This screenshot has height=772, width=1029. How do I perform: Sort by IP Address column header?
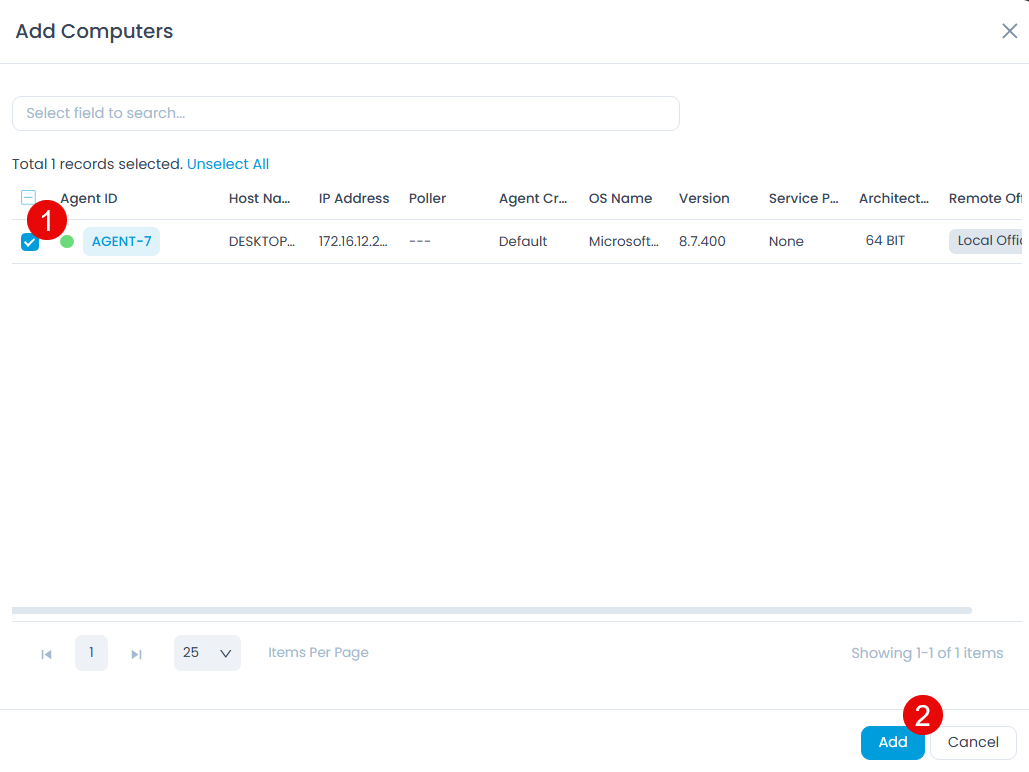pyautogui.click(x=353, y=198)
